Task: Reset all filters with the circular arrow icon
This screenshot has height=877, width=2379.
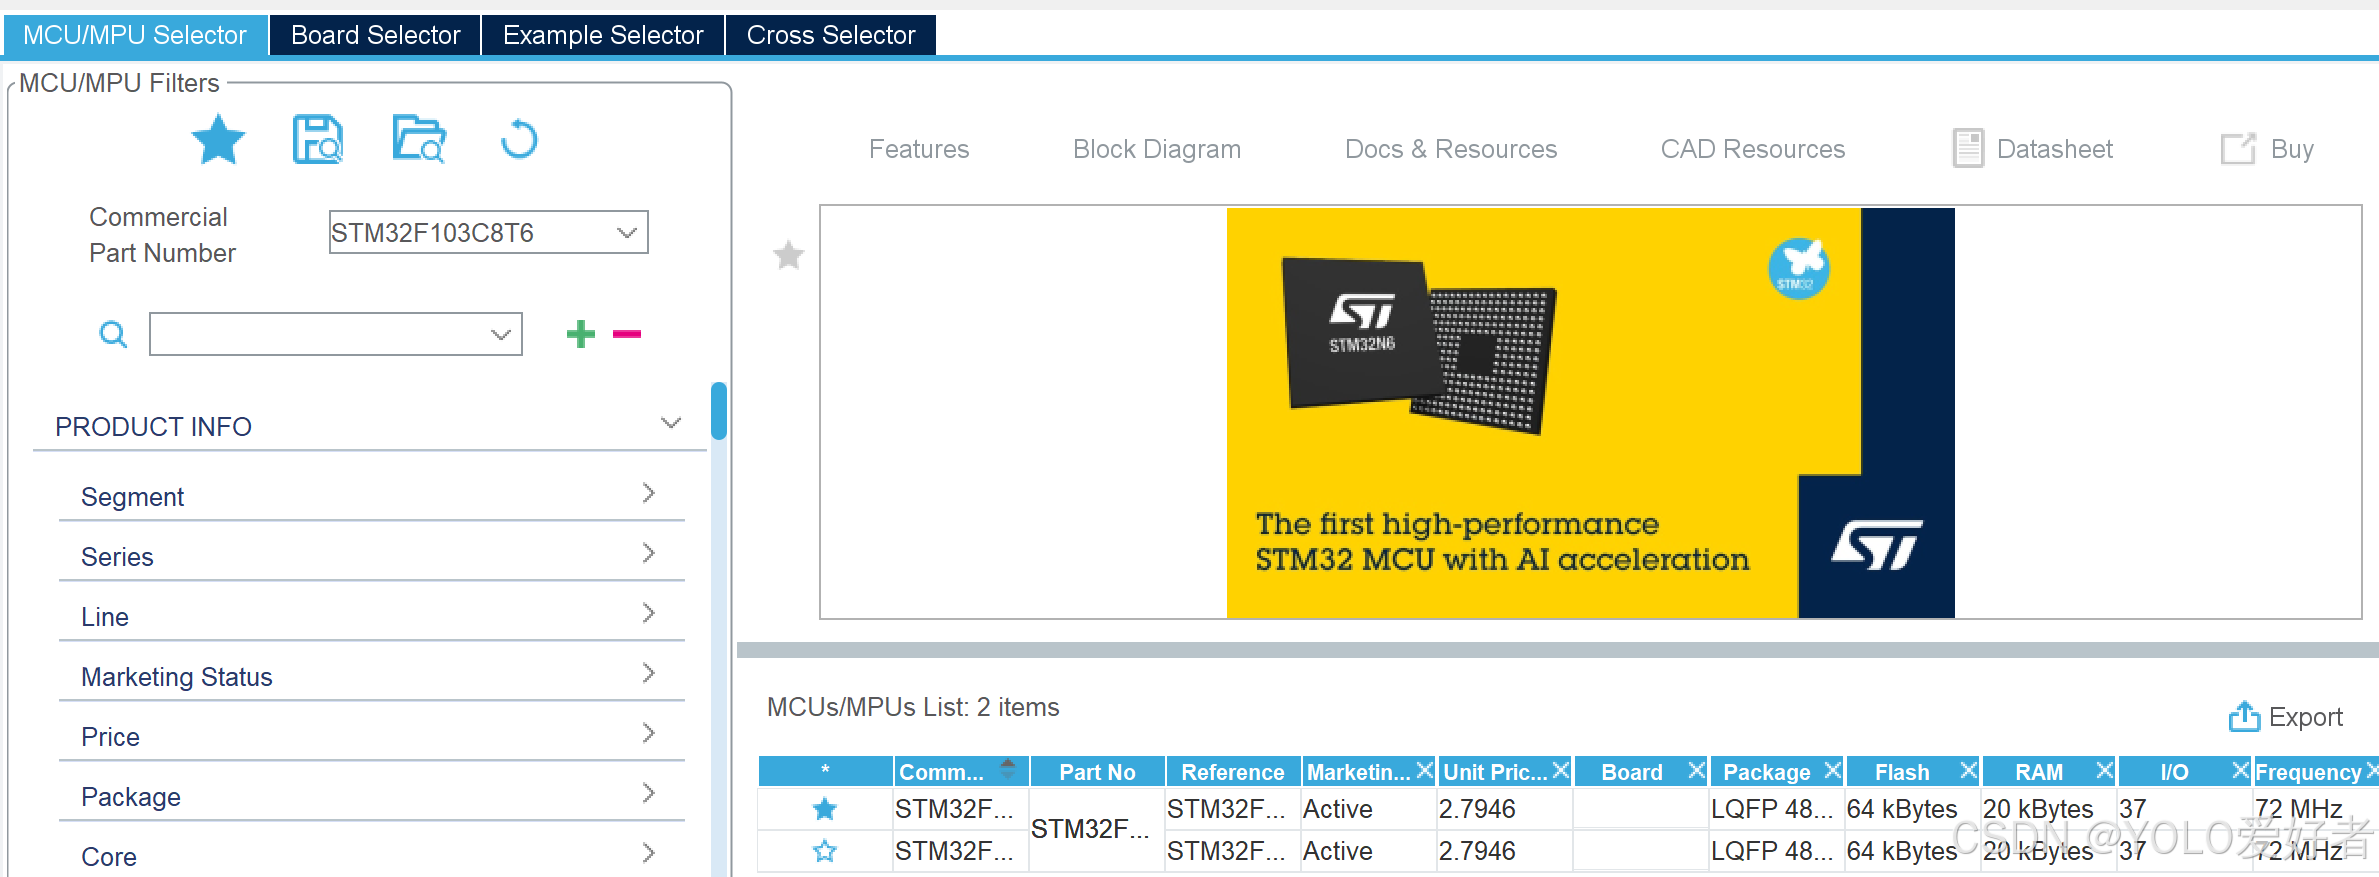Action: point(519,139)
